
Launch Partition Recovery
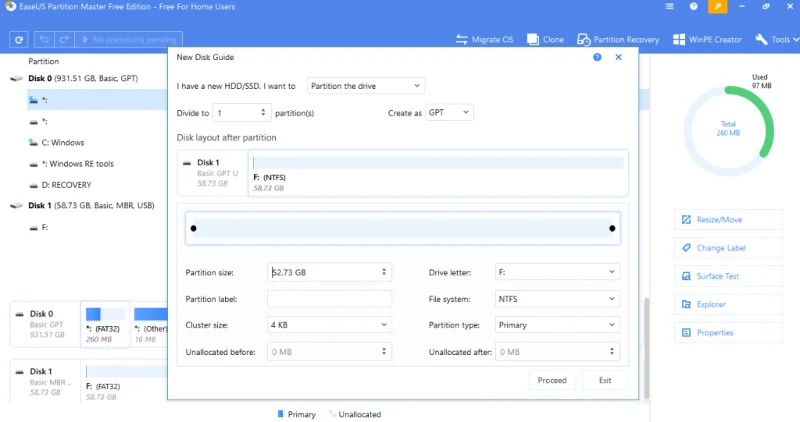pos(618,39)
